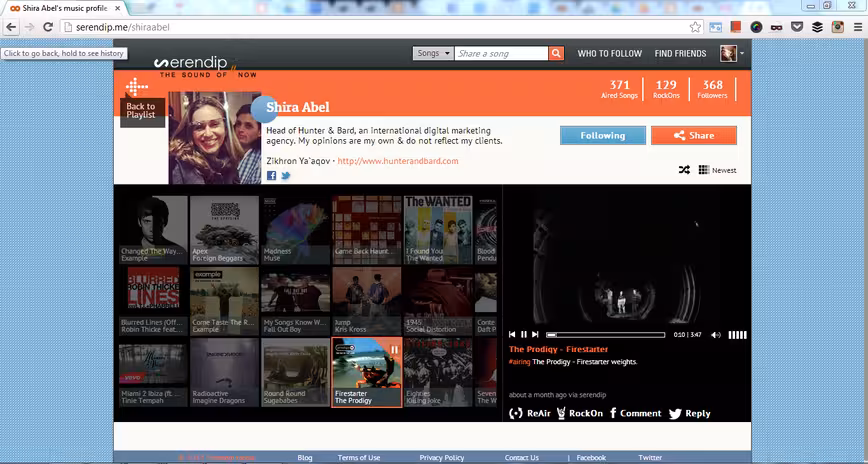Skip to the next track
Image resolution: width=868 pixels, height=464 pixels.
pyautogui.click(x=535, y=334)
